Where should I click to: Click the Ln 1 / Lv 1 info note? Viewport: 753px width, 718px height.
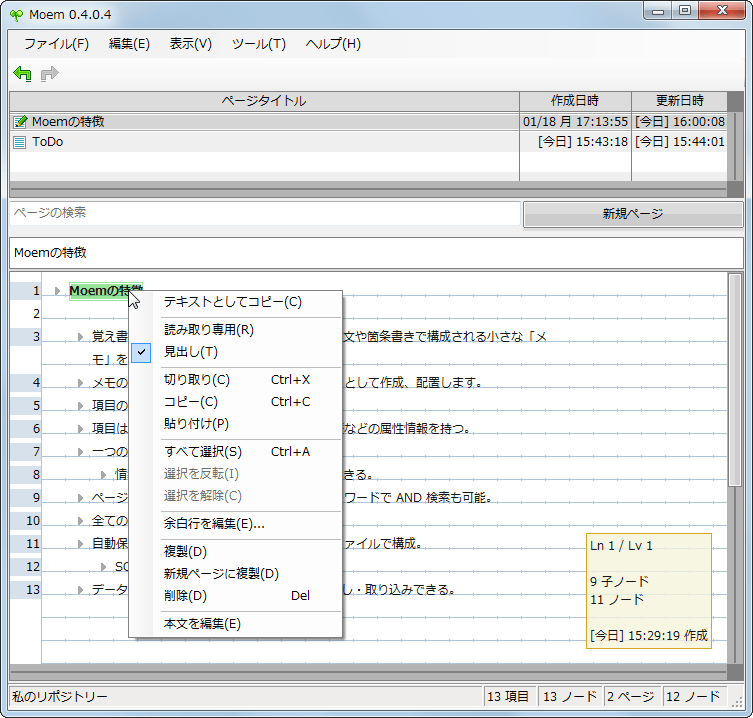(649, 591)
